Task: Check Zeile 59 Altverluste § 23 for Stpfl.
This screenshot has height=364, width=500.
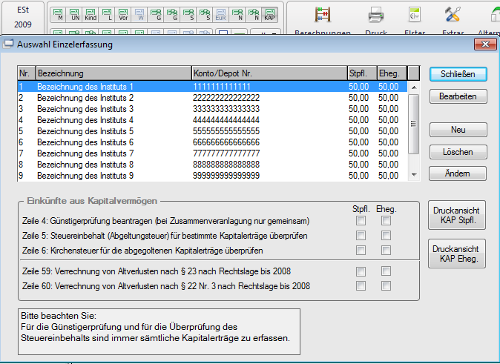Action: [361, 271]
